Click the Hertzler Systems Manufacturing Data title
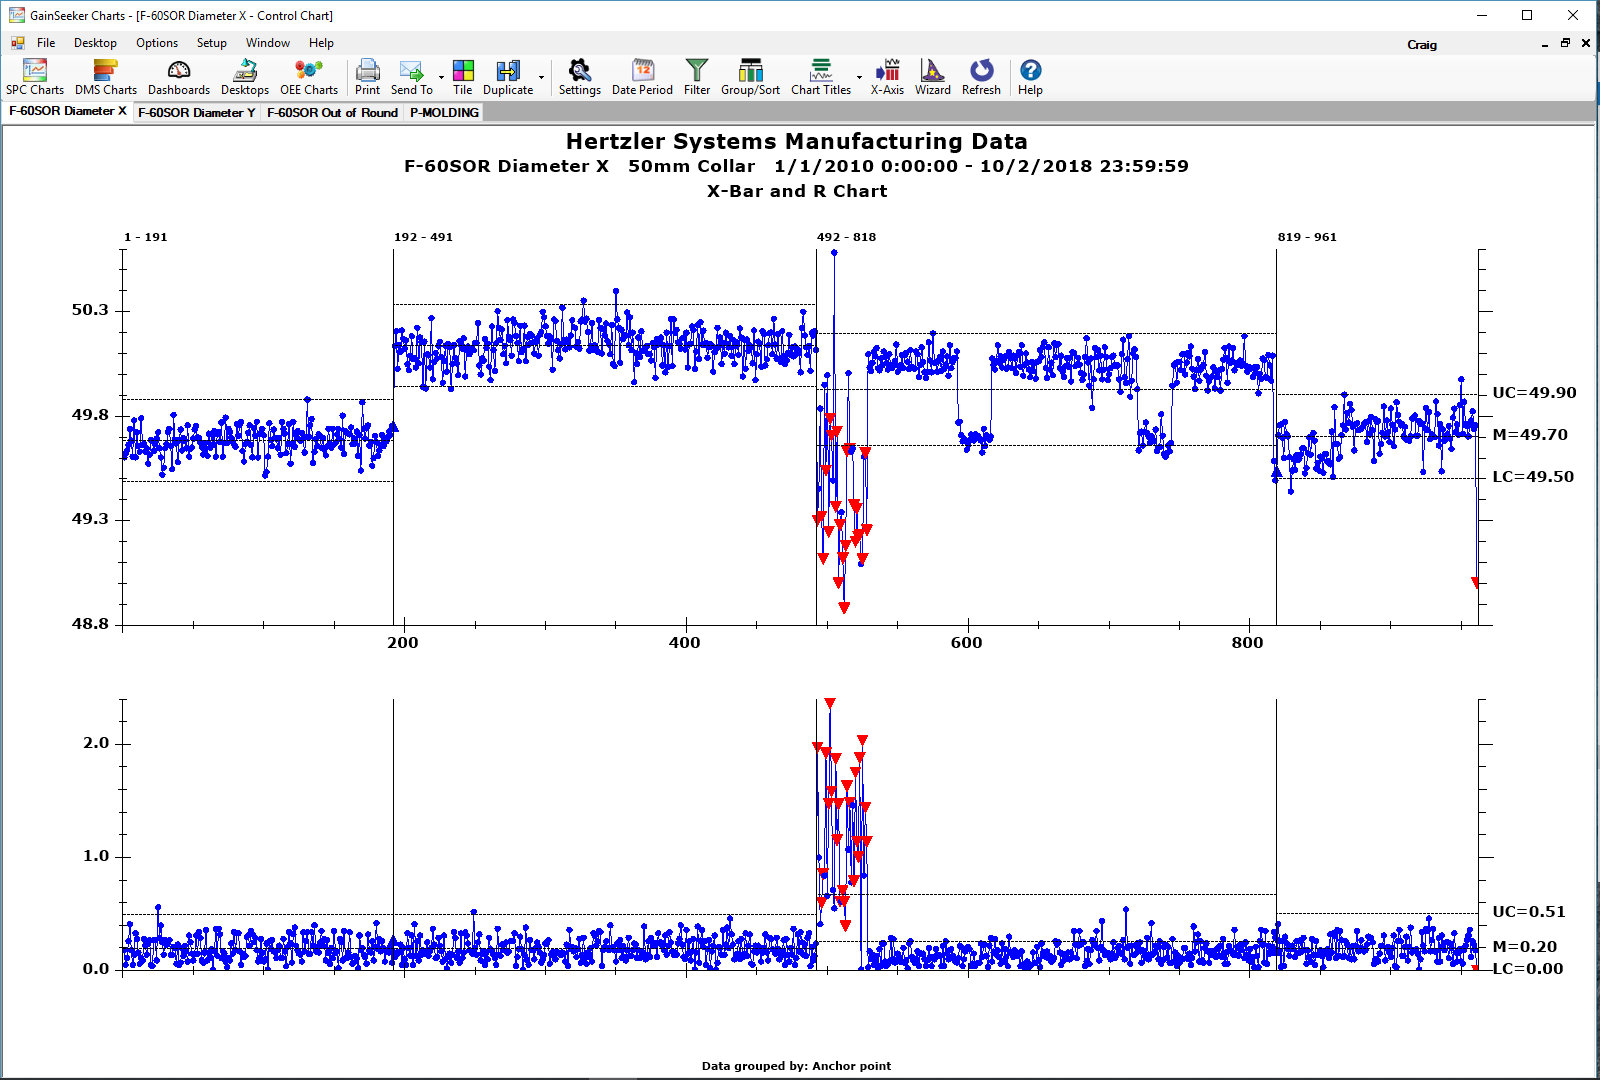The height and width of the screenshot is (1080, 1600). pos(796,142)
